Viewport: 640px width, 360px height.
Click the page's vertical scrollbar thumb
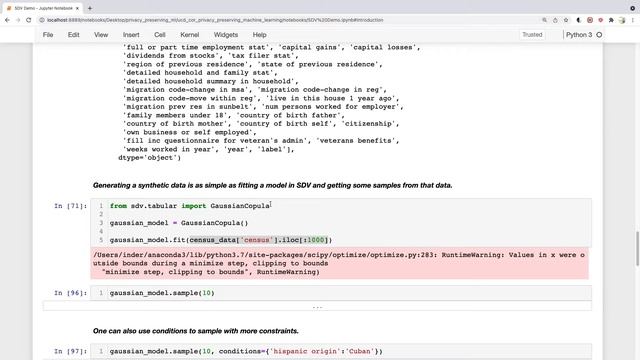[638, 249]
